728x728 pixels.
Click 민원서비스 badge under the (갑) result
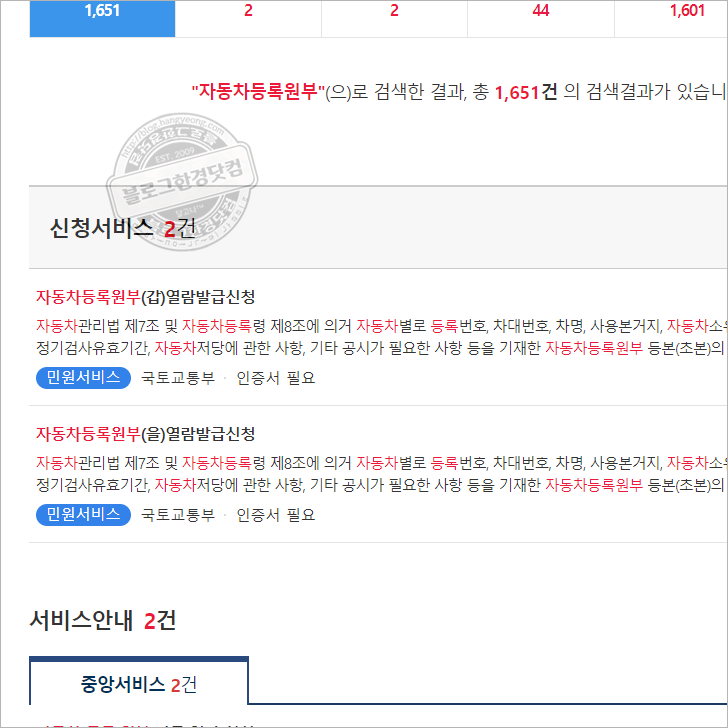pyautogui.click(x=84, y=377)
